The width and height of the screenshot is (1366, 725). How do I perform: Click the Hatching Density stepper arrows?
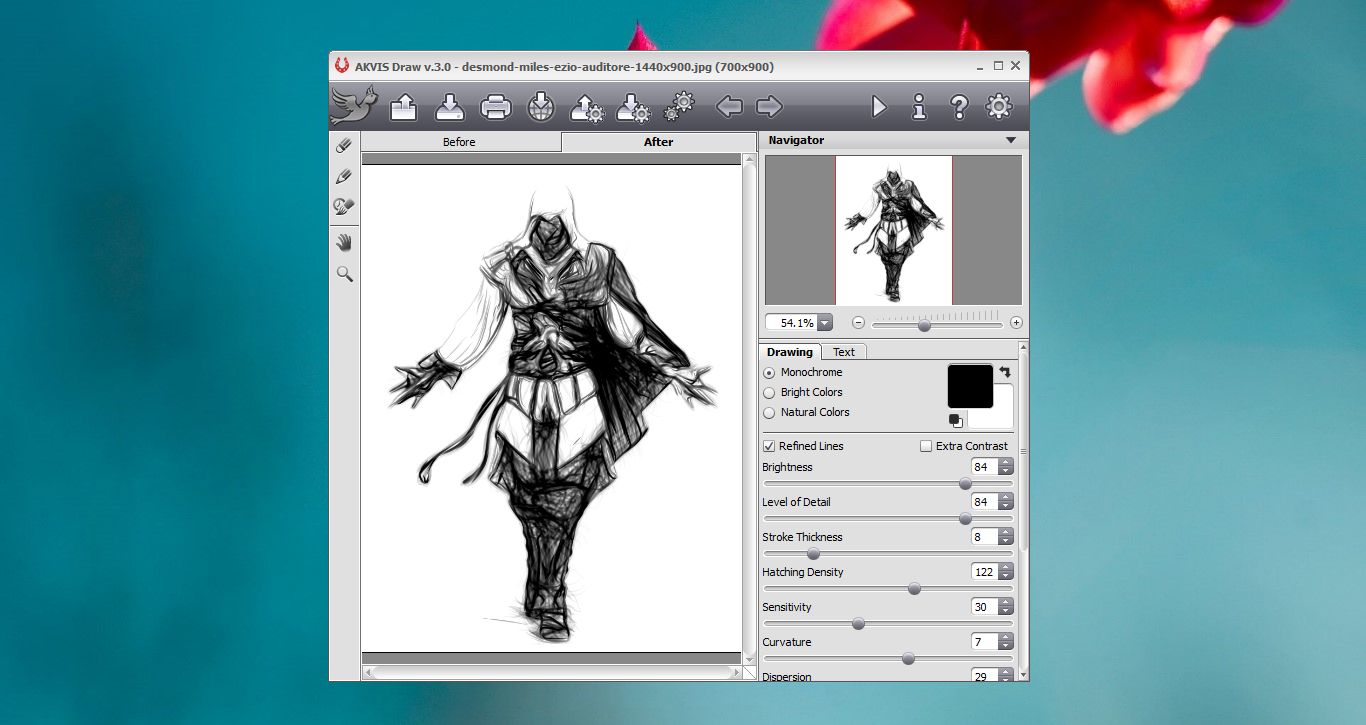pos(1005,572)
